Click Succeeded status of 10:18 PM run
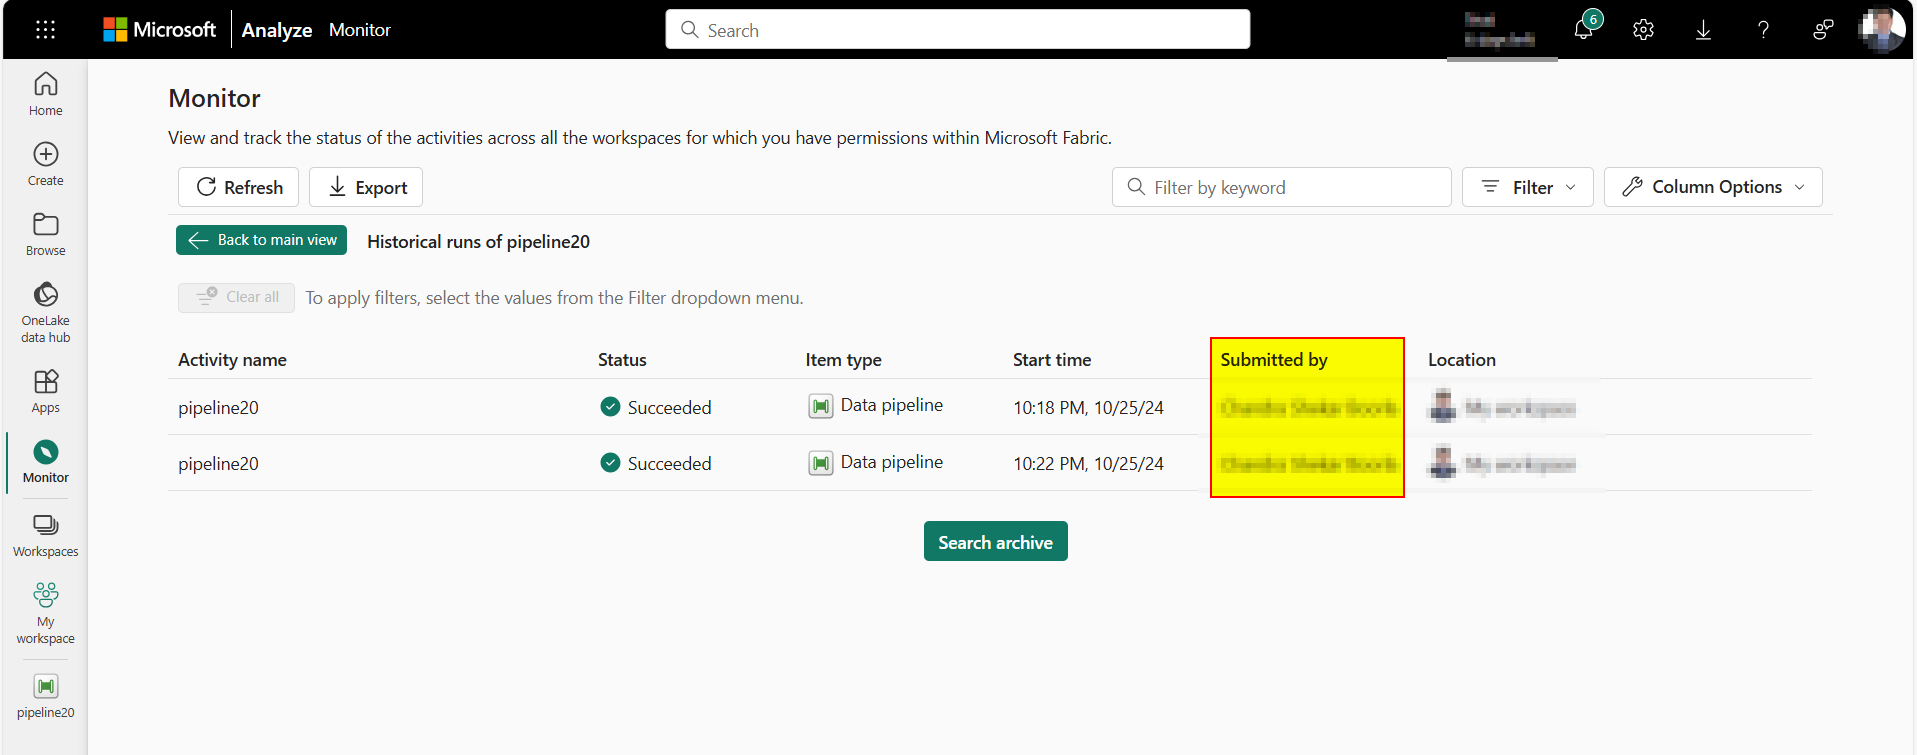Screen dimensions: 1917x755 point(656,407)
